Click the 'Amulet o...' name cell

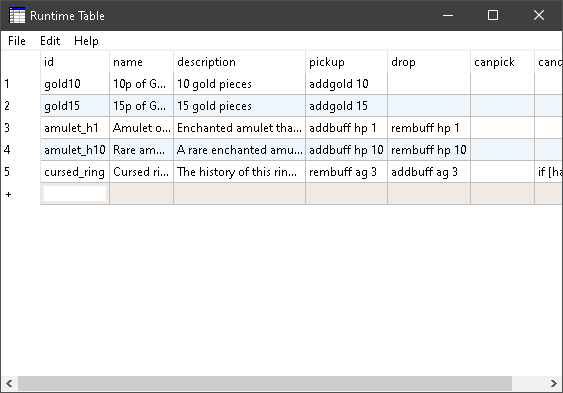pos(141,128)
